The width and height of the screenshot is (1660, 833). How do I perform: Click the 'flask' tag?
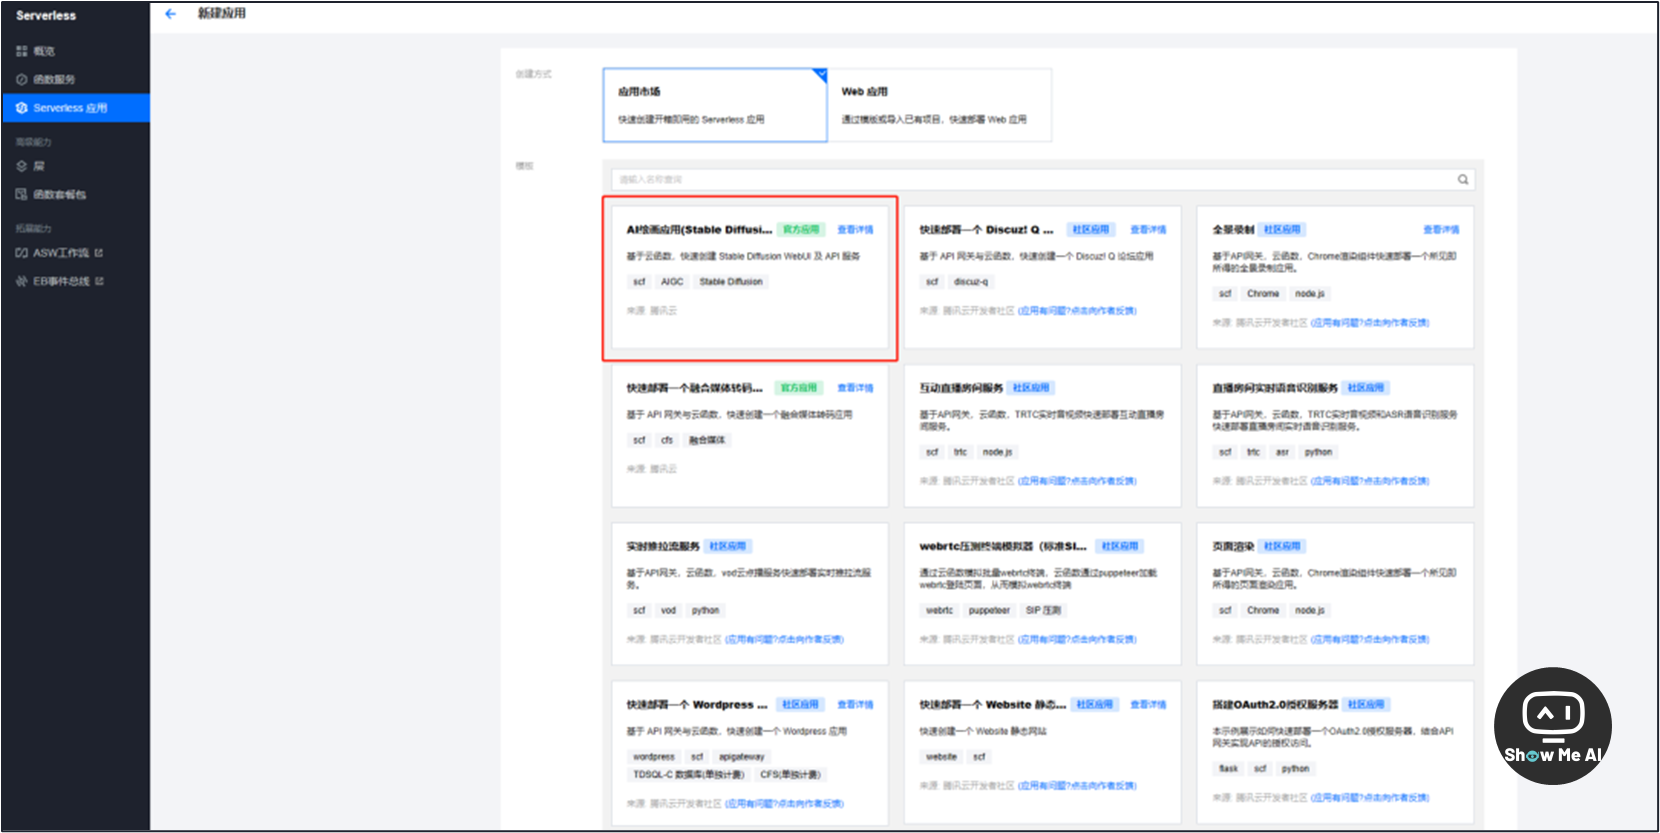(x=1229, y=769)
